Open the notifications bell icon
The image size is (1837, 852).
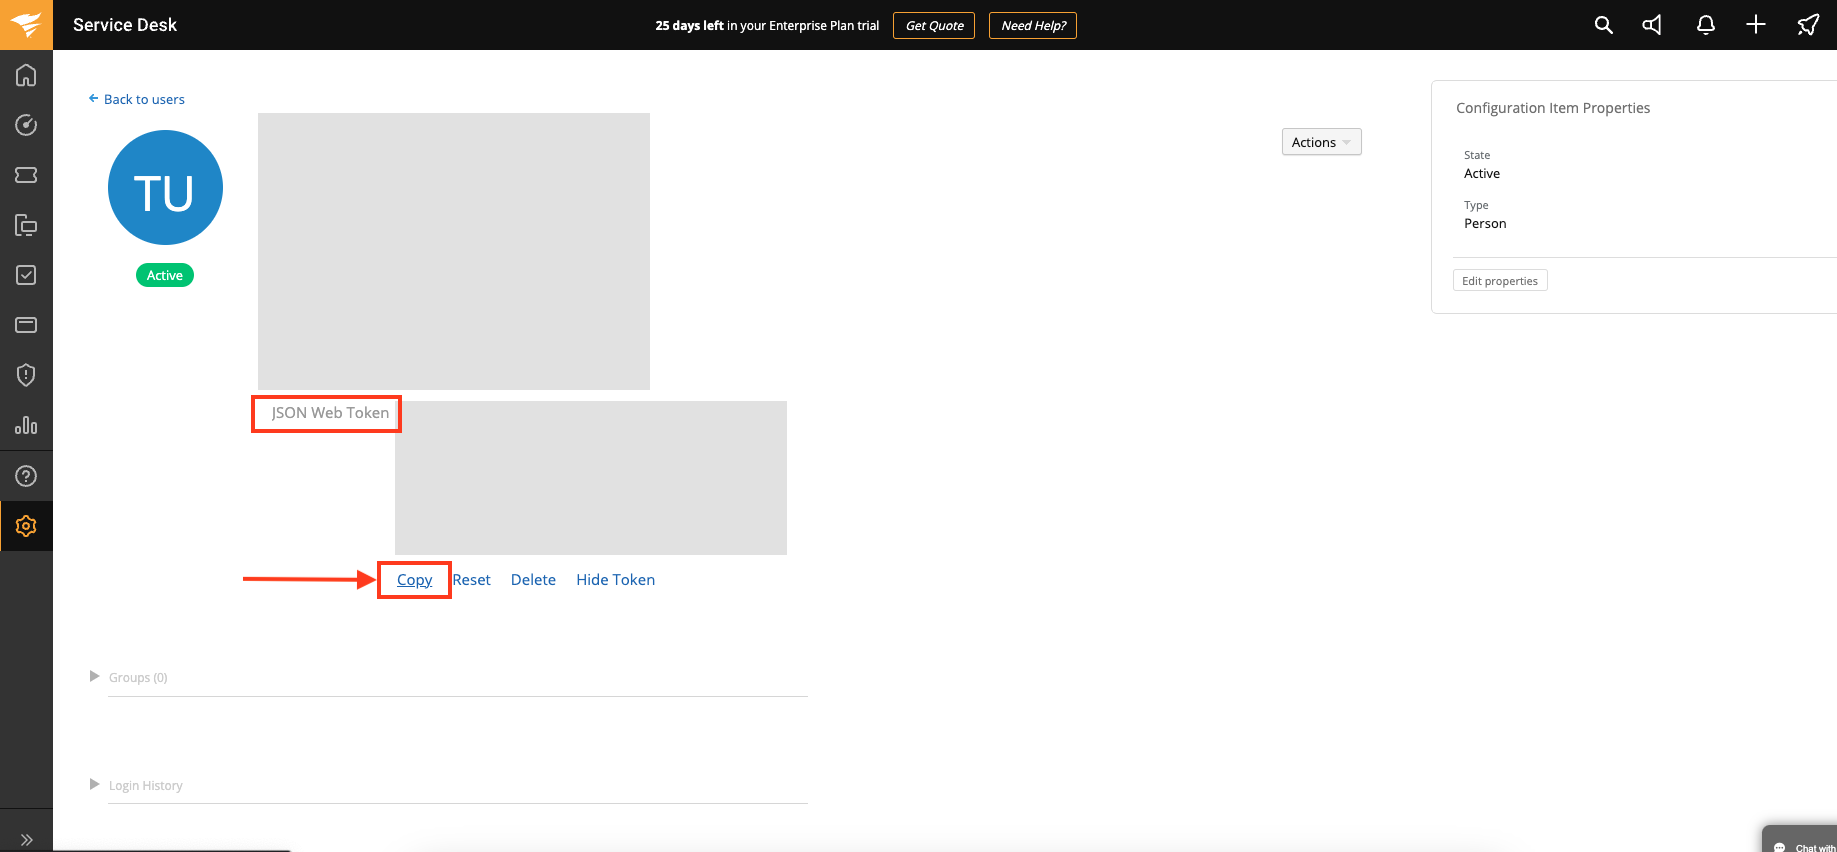[x=1706, y=25]
